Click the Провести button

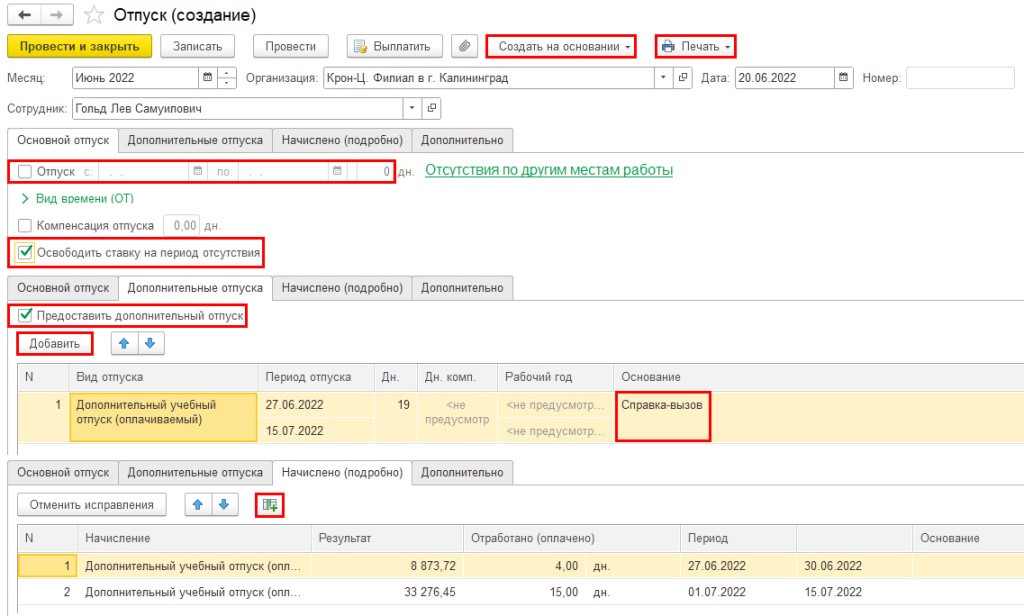[291, 46]
